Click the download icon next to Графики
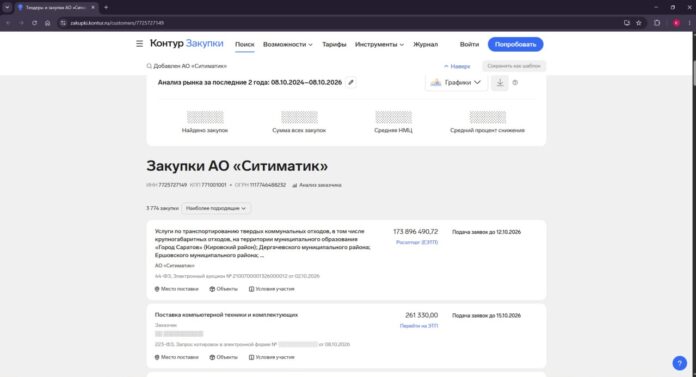The width and height of the screenshot is (696, 377). tap(500, 83)
